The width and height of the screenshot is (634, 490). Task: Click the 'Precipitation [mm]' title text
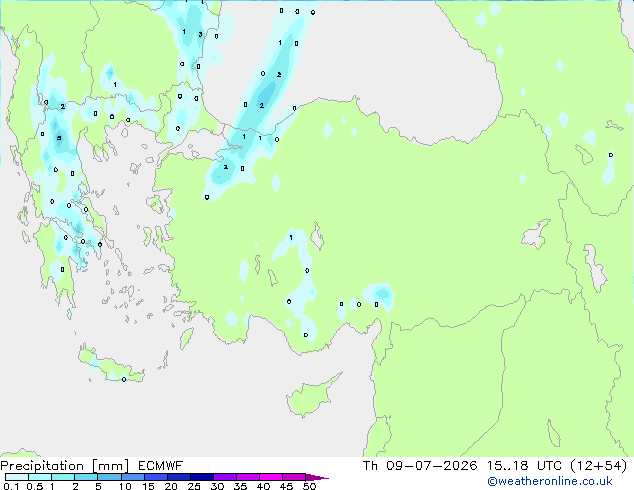click(65, 466)
